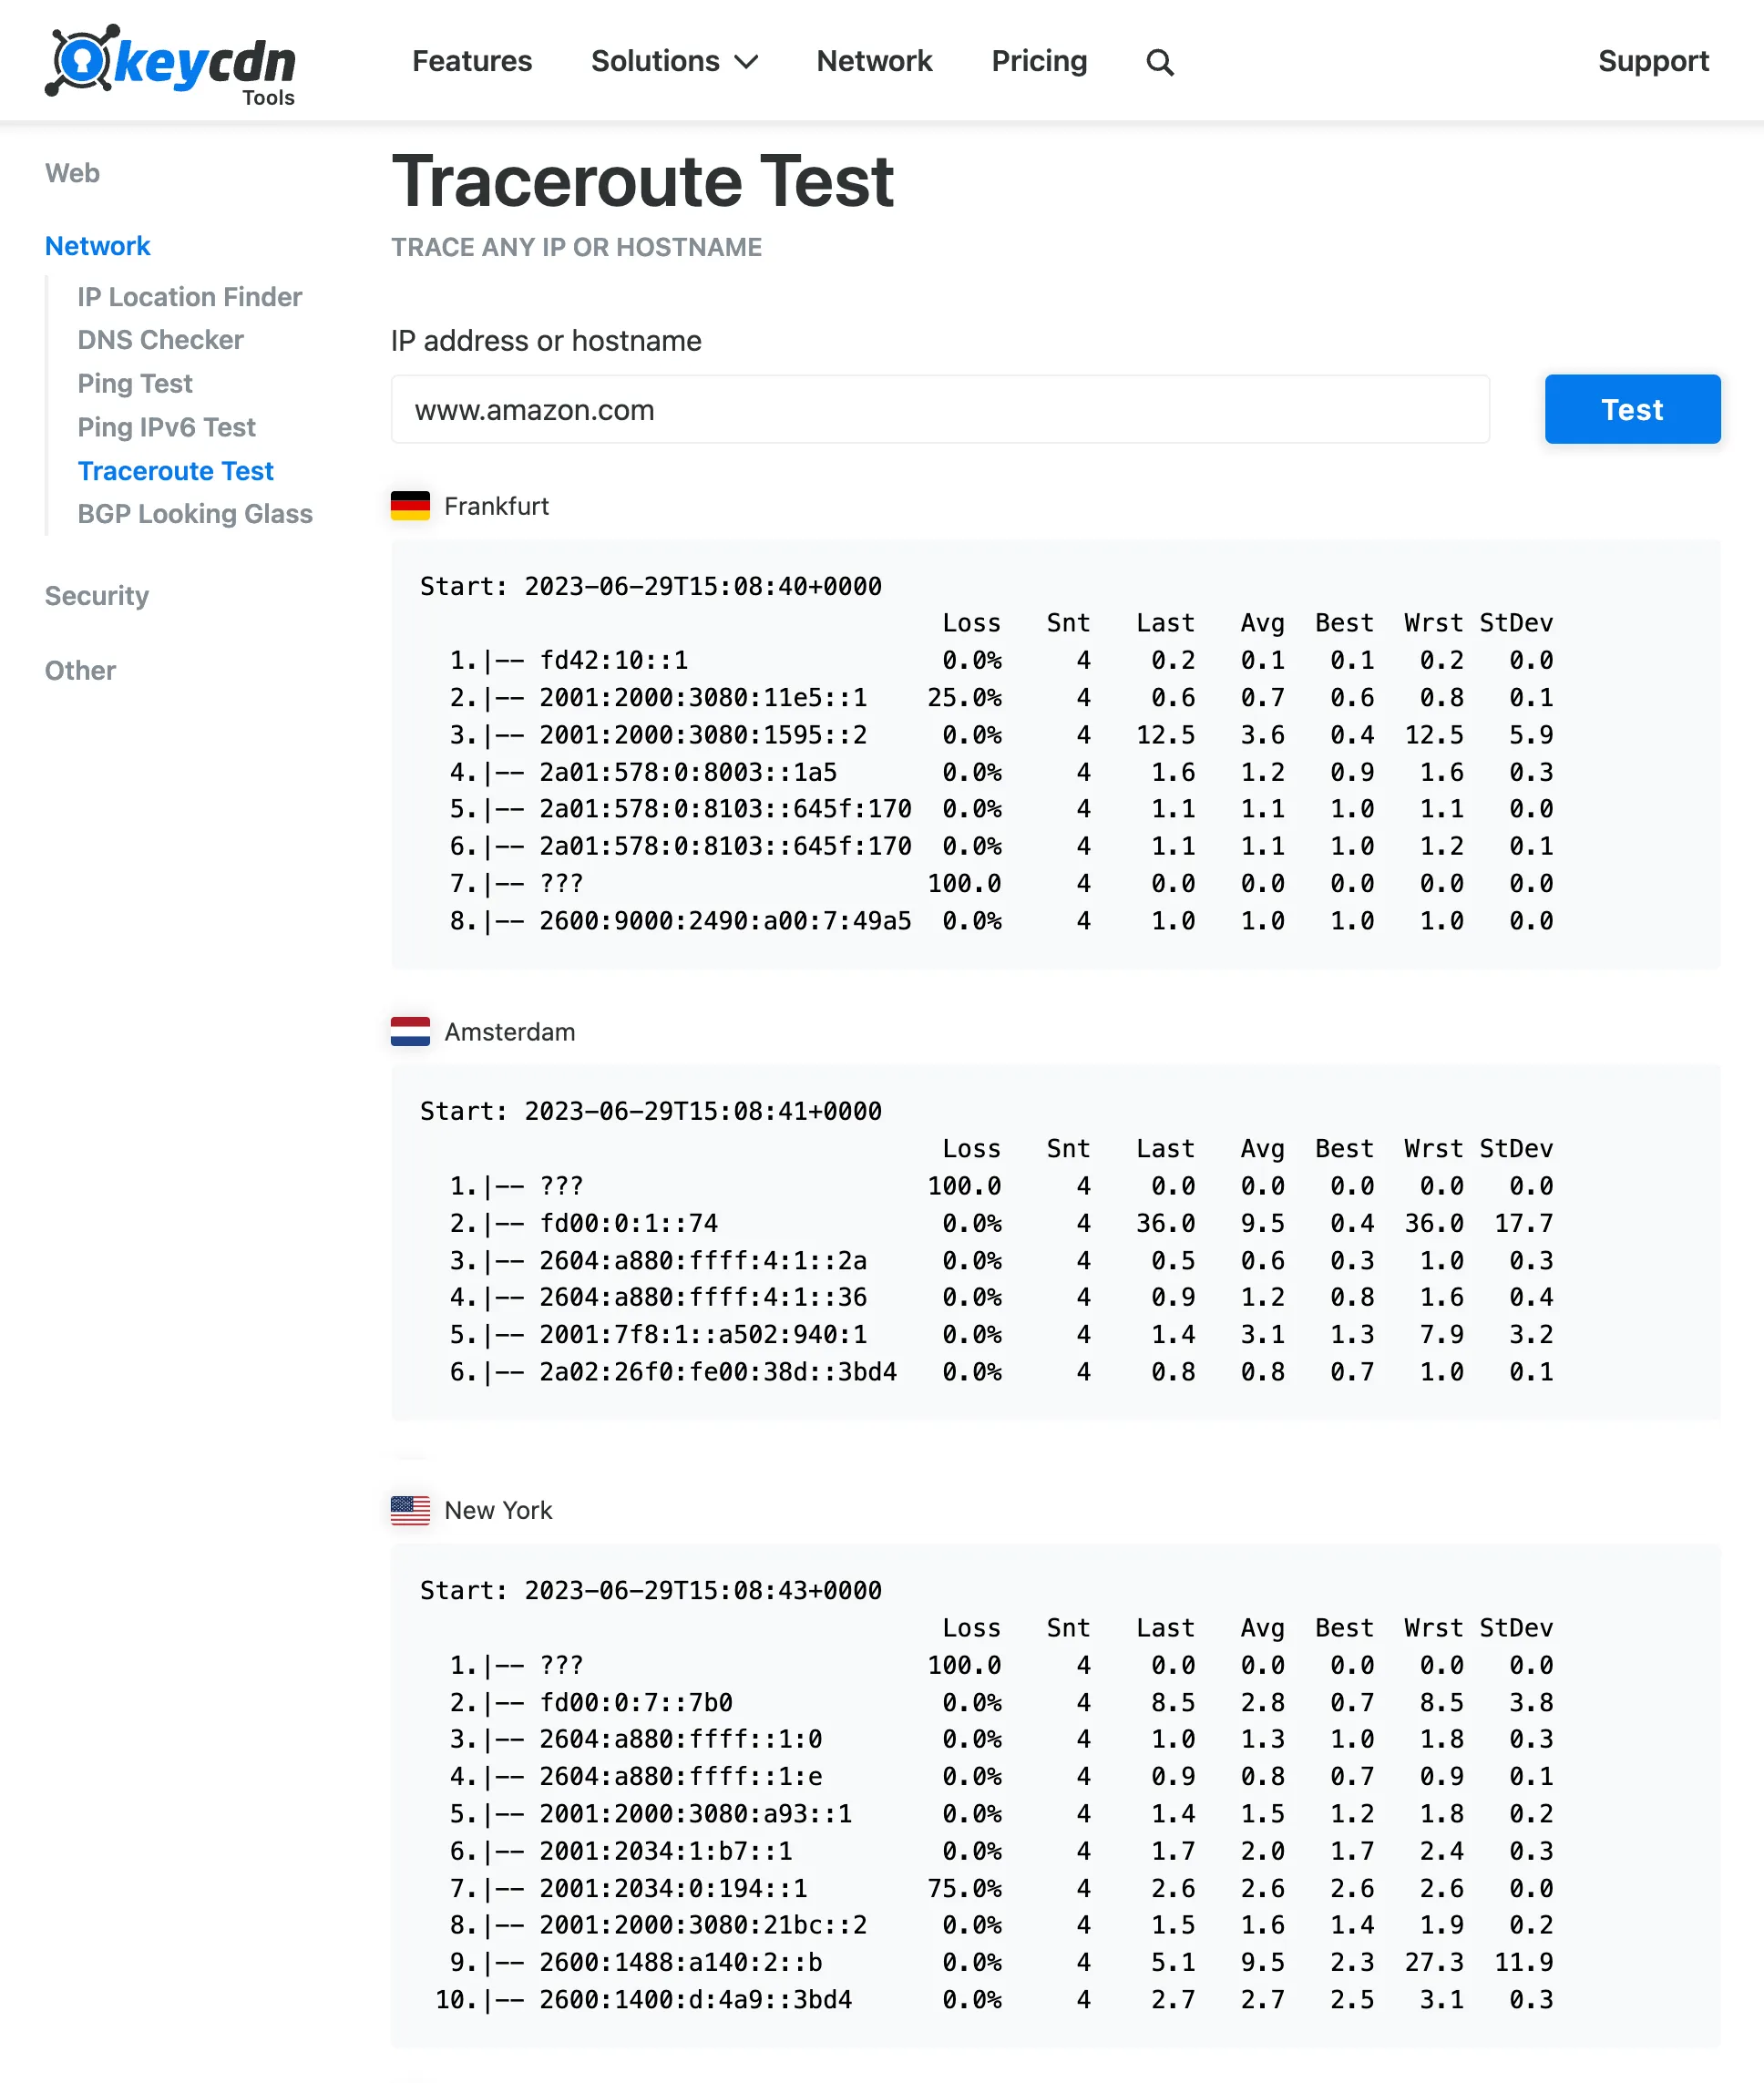Open the Features menu item
This screenshot has width=1764, height=2083.
[472, 62]
